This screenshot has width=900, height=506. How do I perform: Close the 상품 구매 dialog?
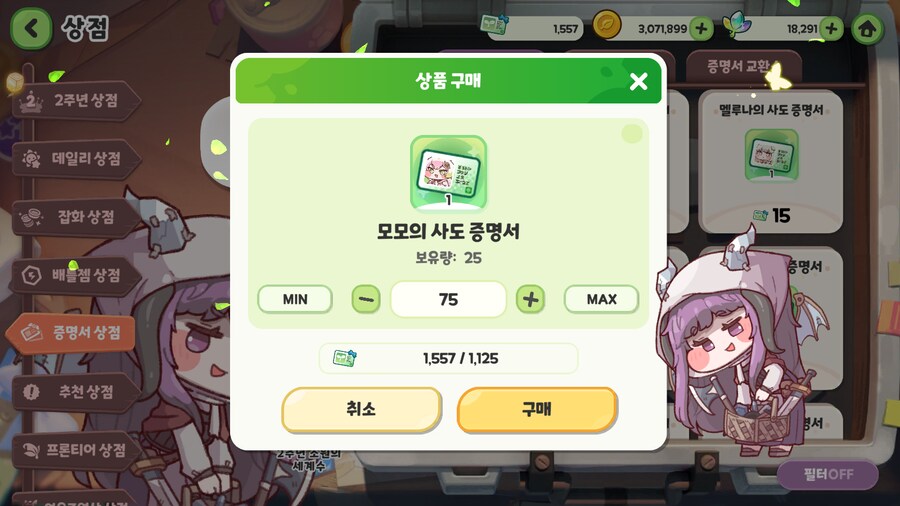pos(638,81)
